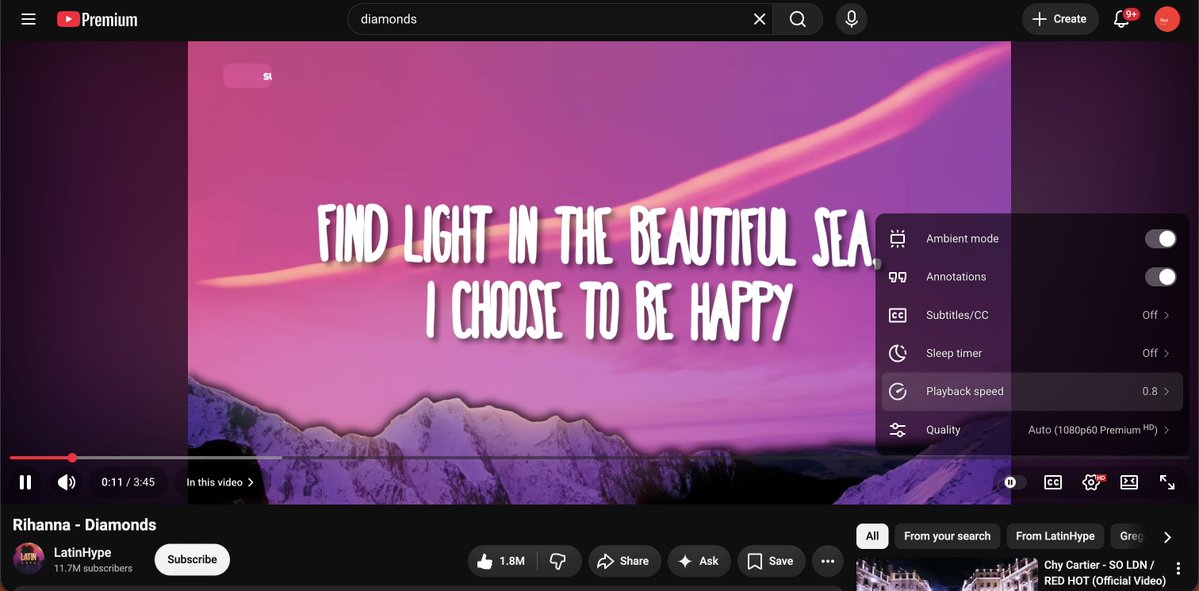Click the 11.7M subscribers text
The height and width of the screenshot is (591, 1199).
93,569
